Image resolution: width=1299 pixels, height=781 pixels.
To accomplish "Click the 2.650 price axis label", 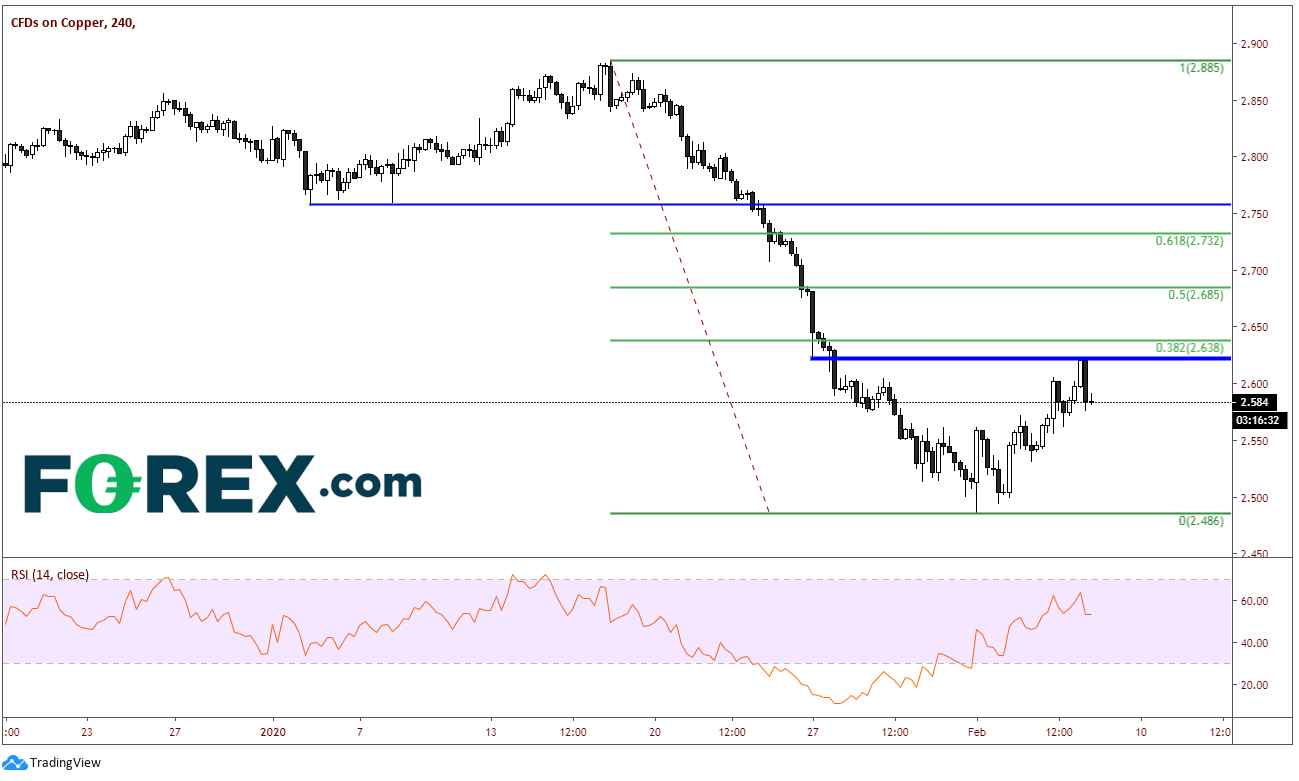I will [1256, 327].
